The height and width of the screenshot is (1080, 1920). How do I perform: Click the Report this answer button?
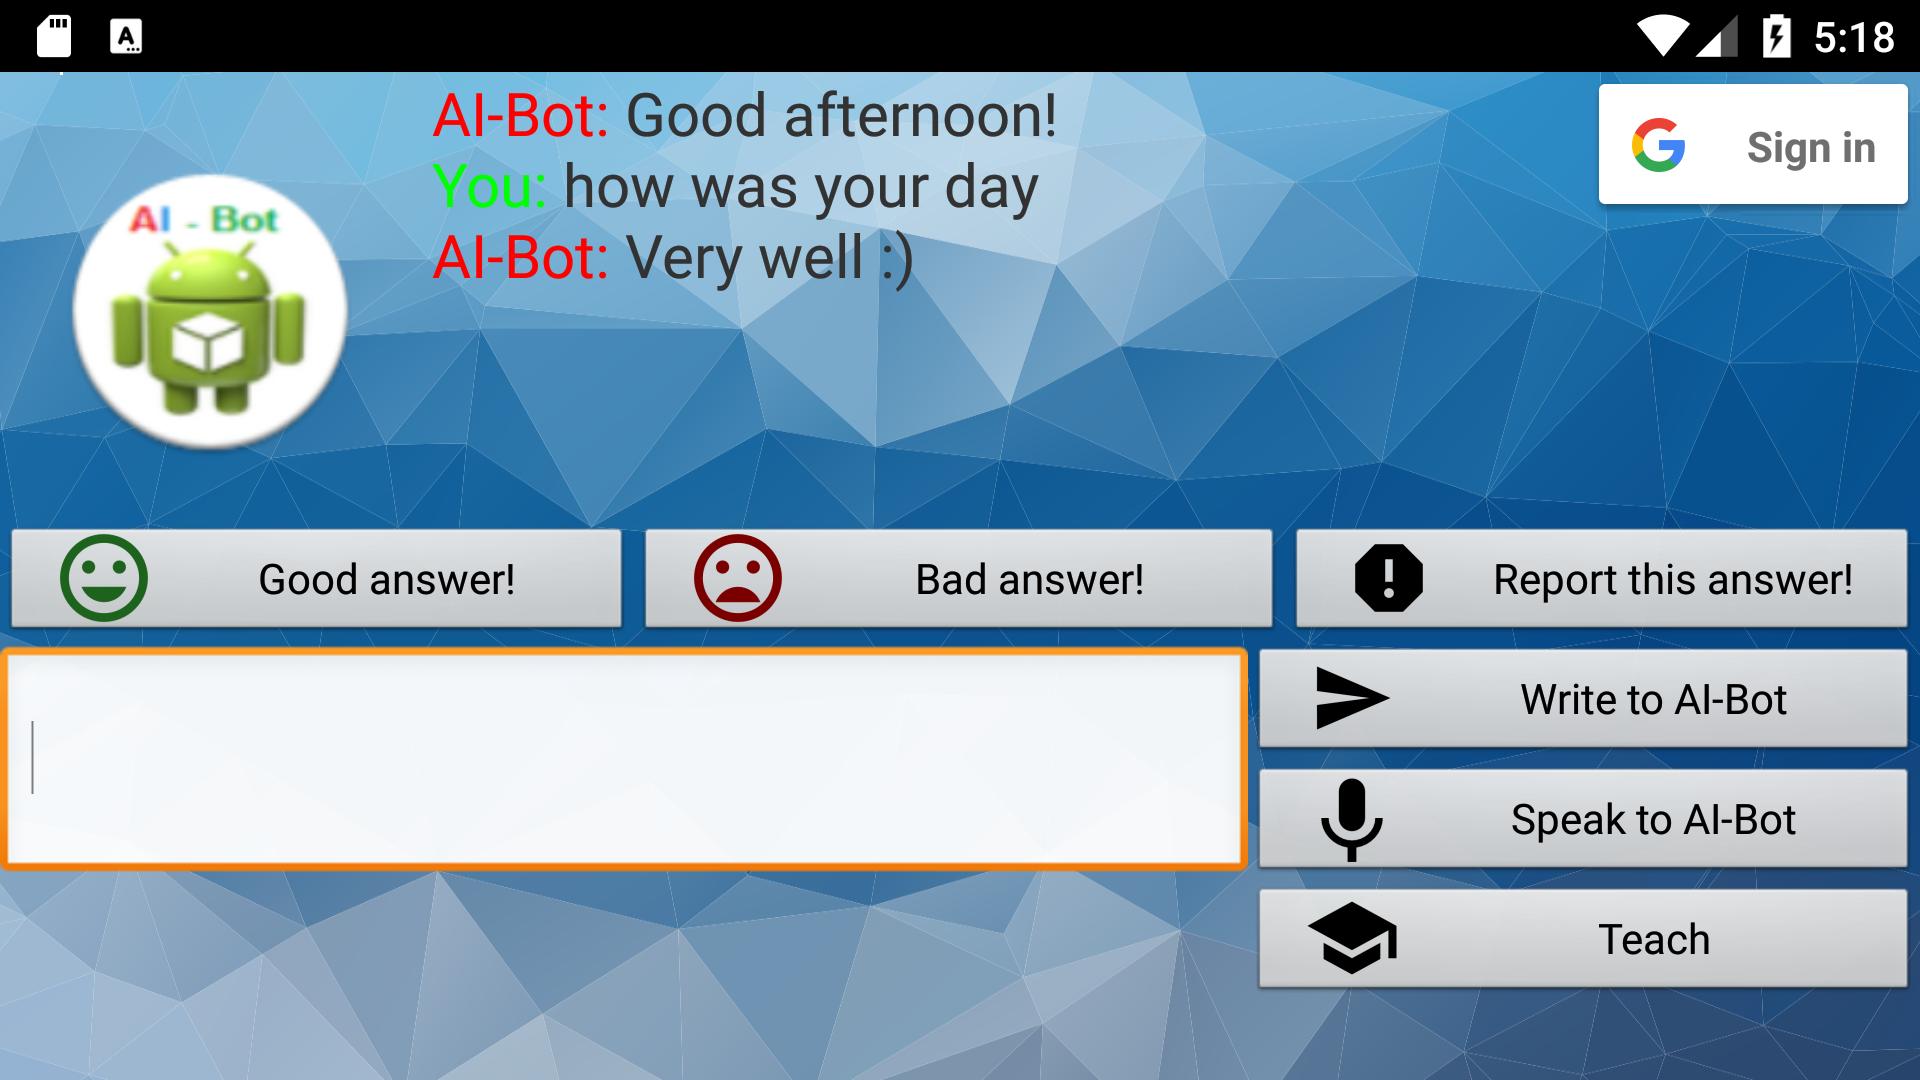[x=1598, y=576]
